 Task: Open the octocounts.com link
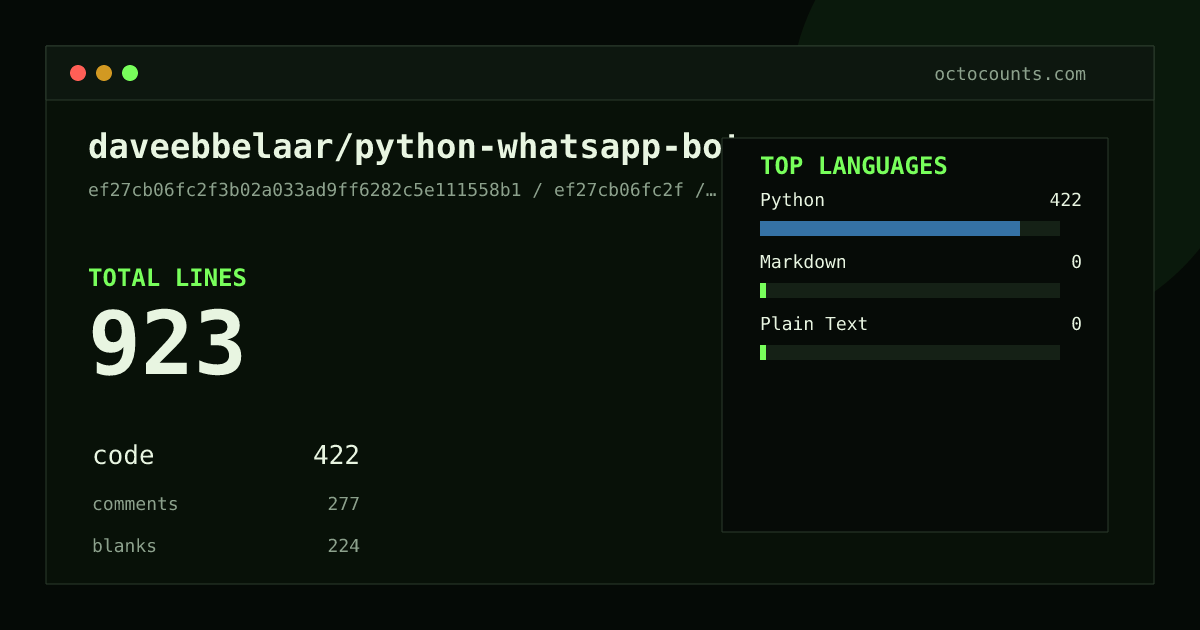(x=1010, y=74)
